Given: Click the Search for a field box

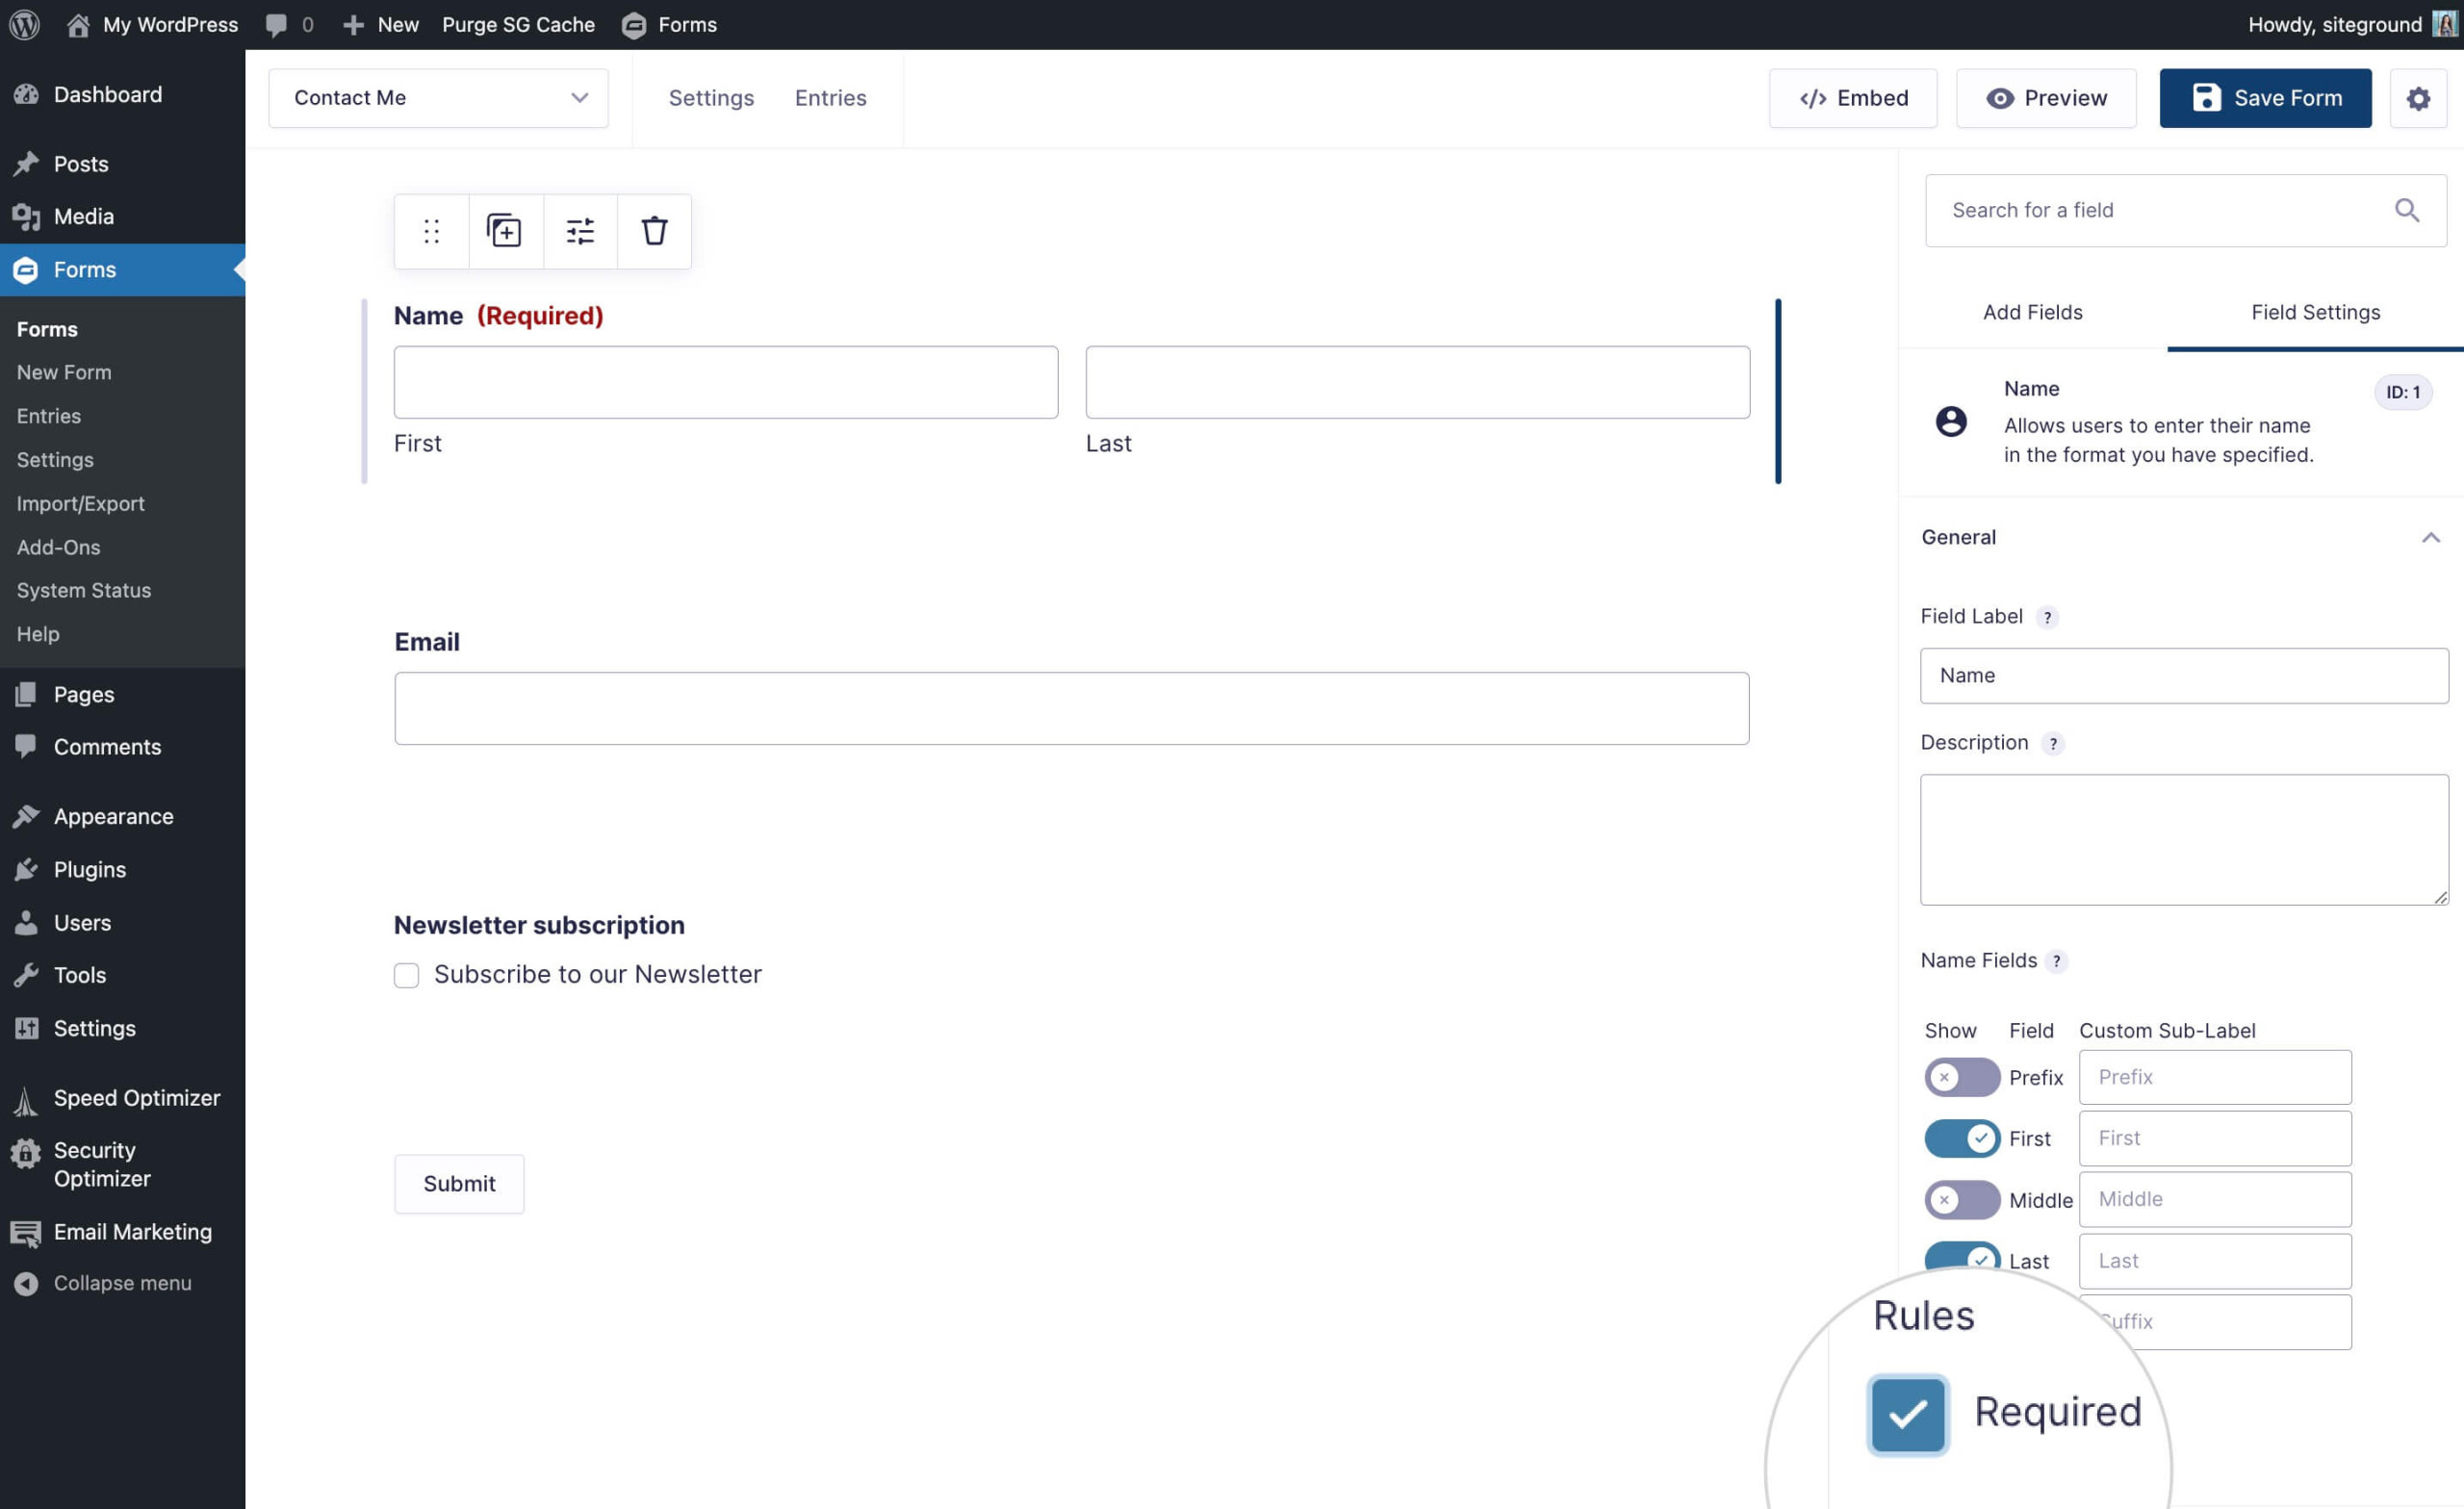Looking at the screenshot, I should click(x=2185, y=210).
